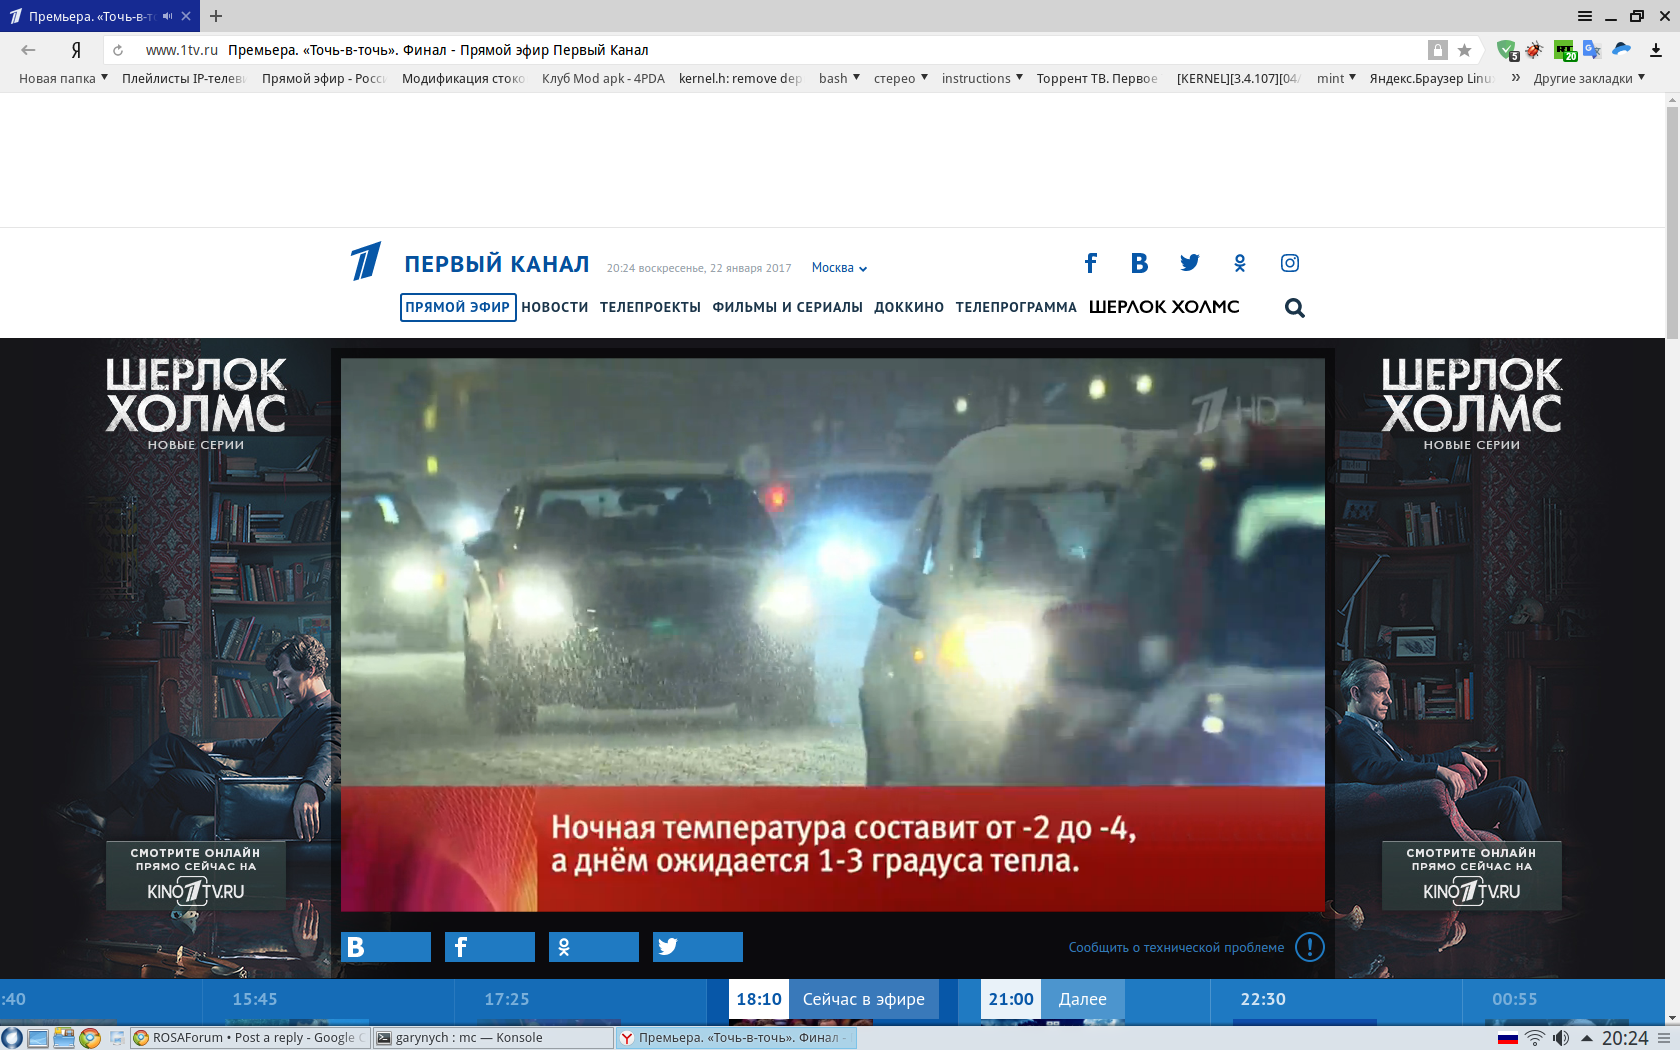Image resolution: width=1680 pixels, height=1050 pixels.
Task: Expand the 'Другие закладки' folder
Action: (1589, 78)
